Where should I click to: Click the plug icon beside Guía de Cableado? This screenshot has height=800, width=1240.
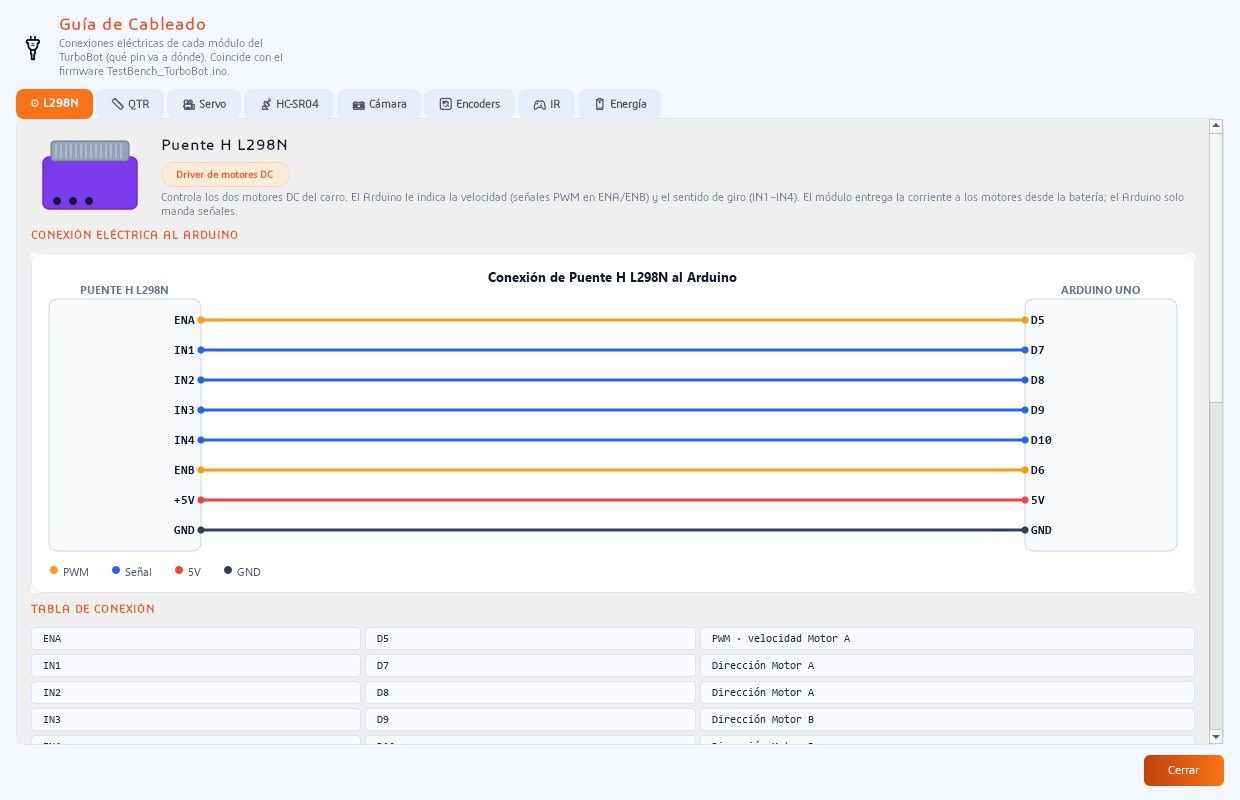32,46
